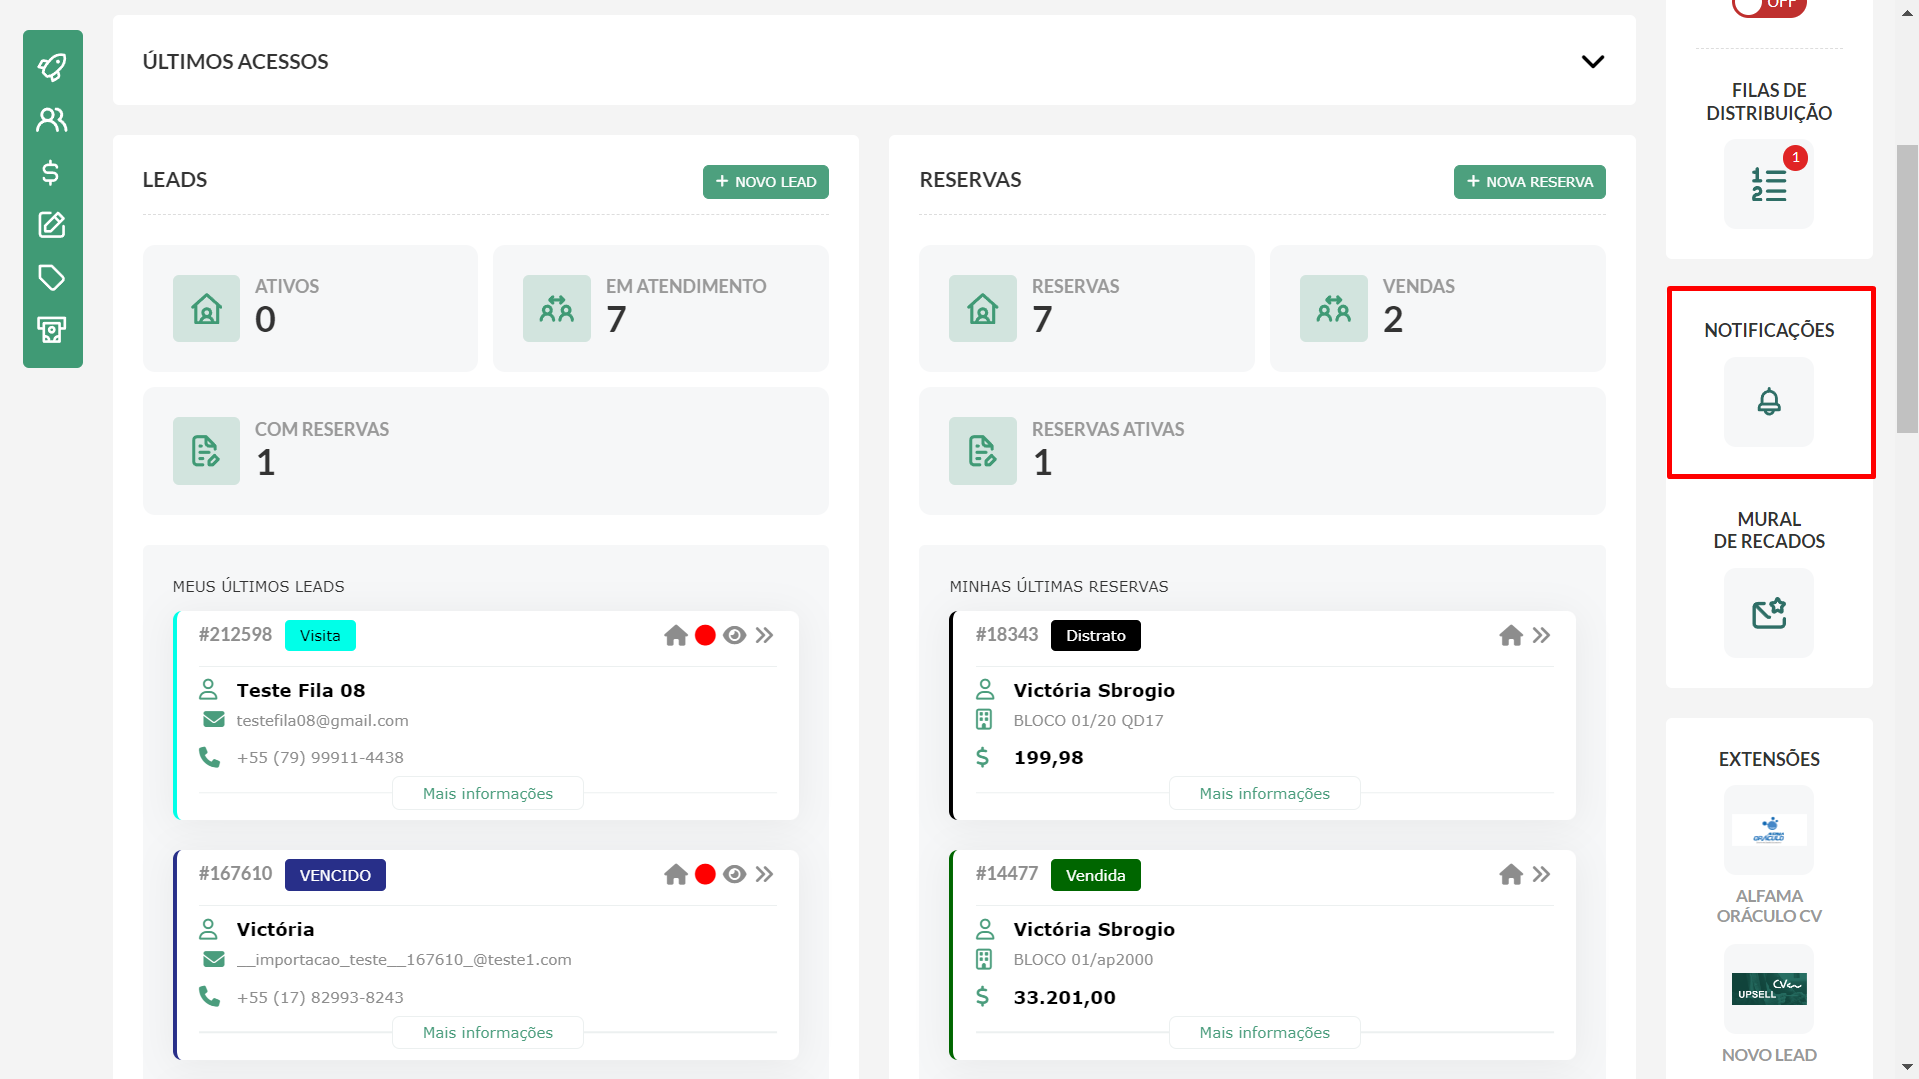Open the dollar sign sidebar icon
The image size is (1919, 1079).
(52, 173)
